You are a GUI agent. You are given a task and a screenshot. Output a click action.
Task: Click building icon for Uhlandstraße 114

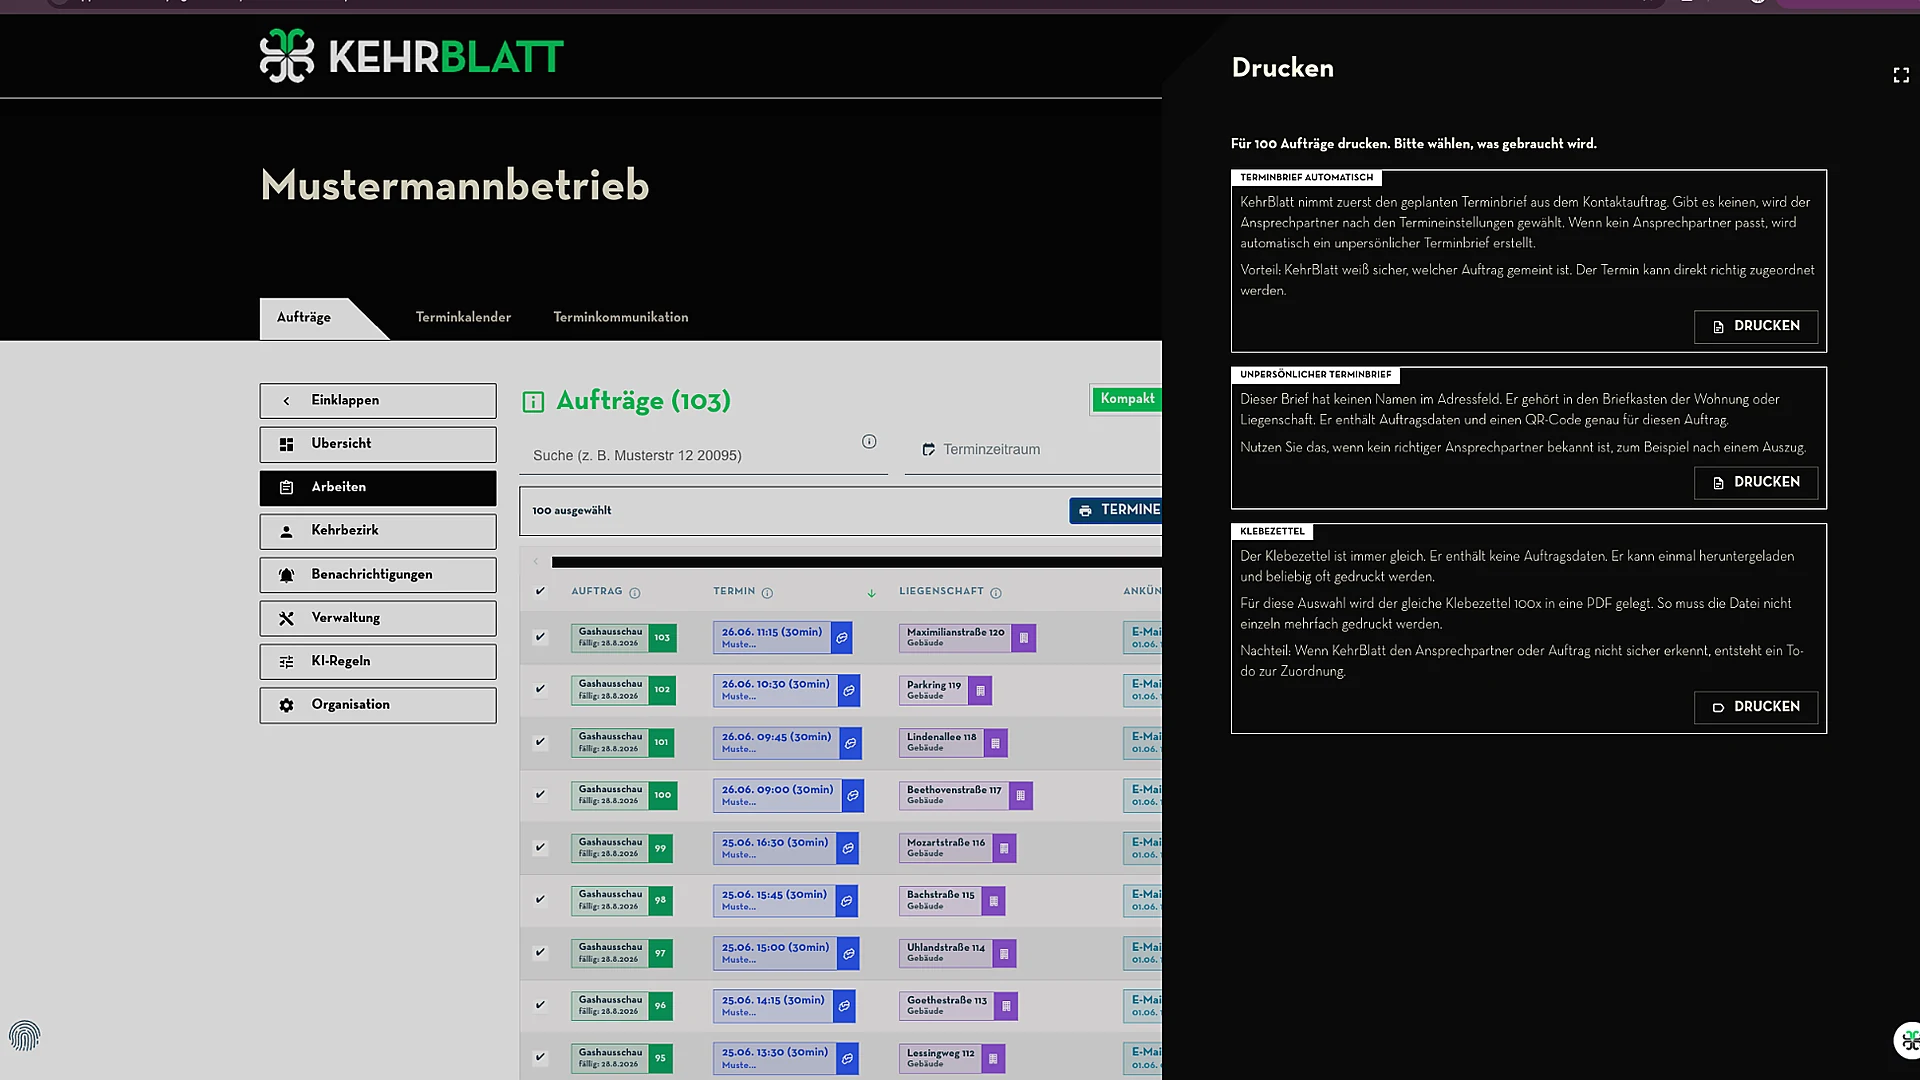(1005, 953)
